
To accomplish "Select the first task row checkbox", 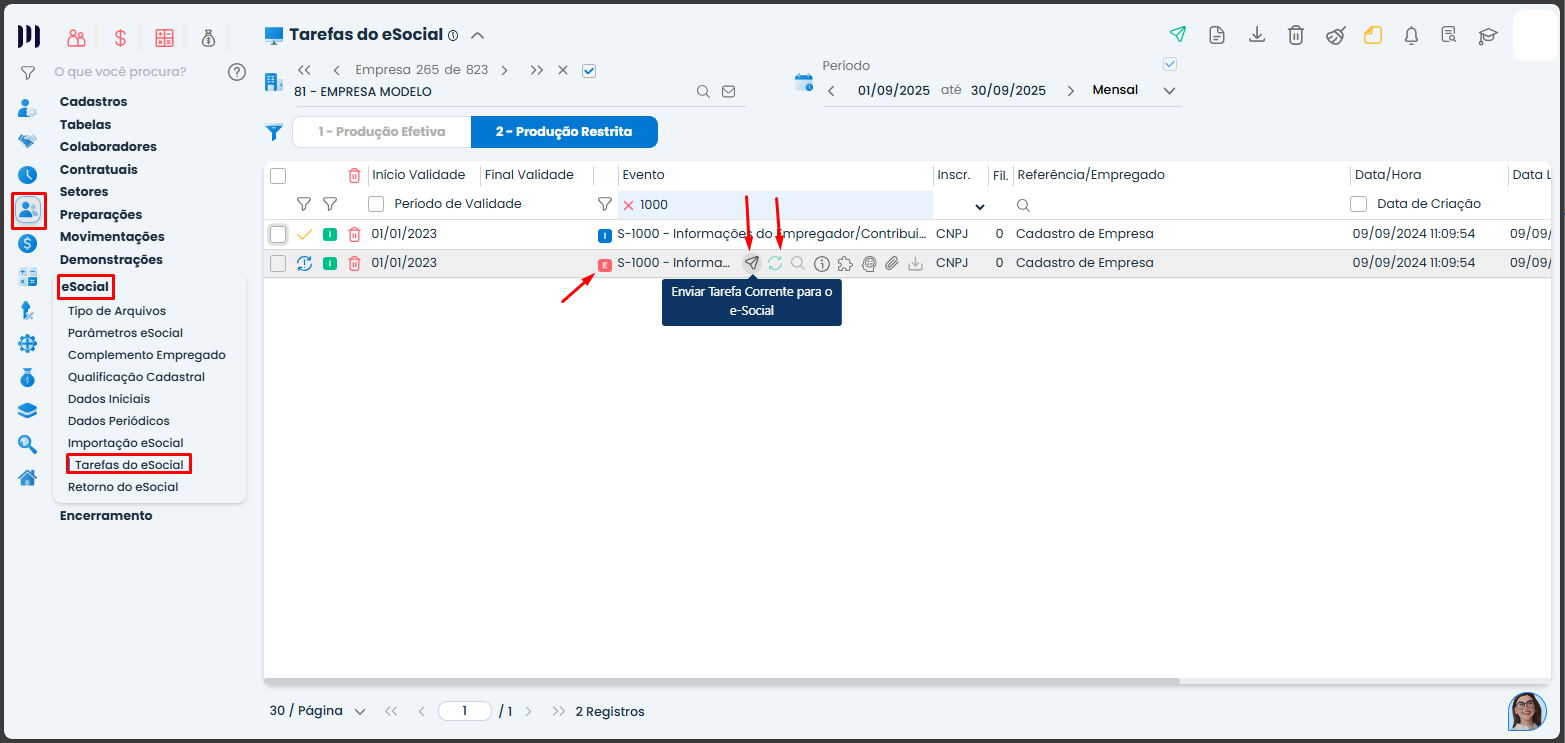I will tap(278, 234).
